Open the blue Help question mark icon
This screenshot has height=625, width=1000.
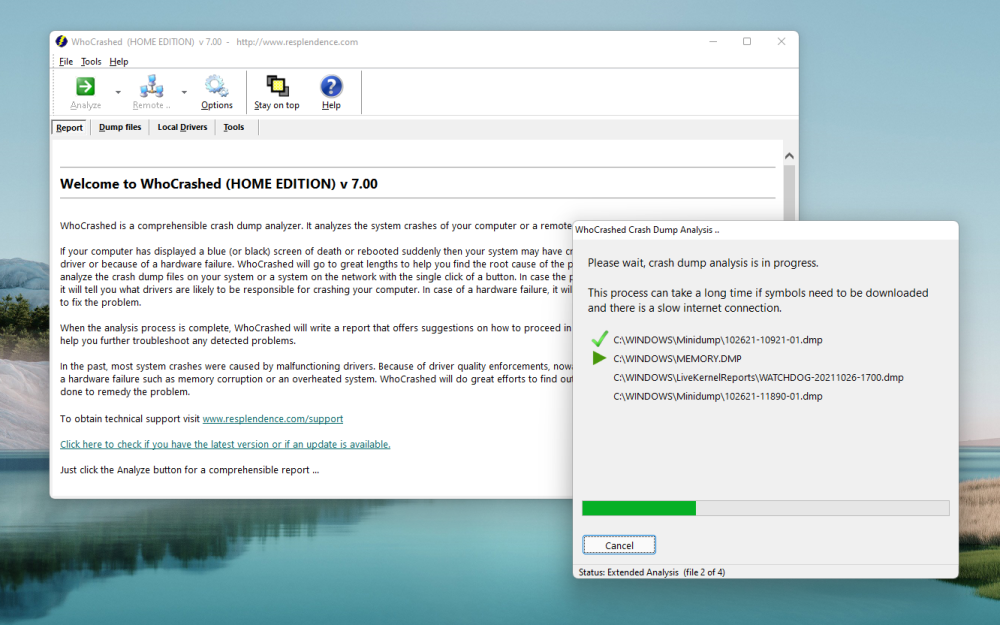[x=331, y=86]
